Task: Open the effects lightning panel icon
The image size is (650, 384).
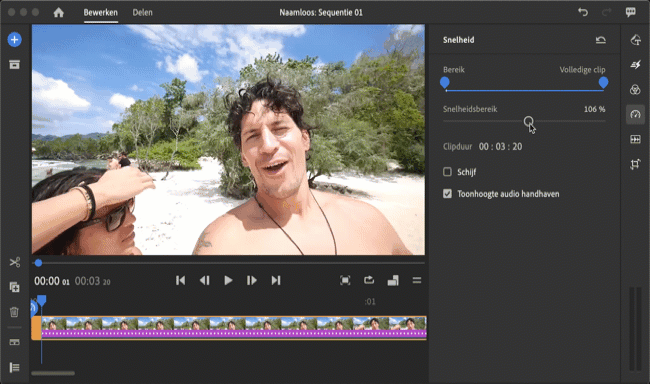Action: pyautogui.click(x=635, y=65)
